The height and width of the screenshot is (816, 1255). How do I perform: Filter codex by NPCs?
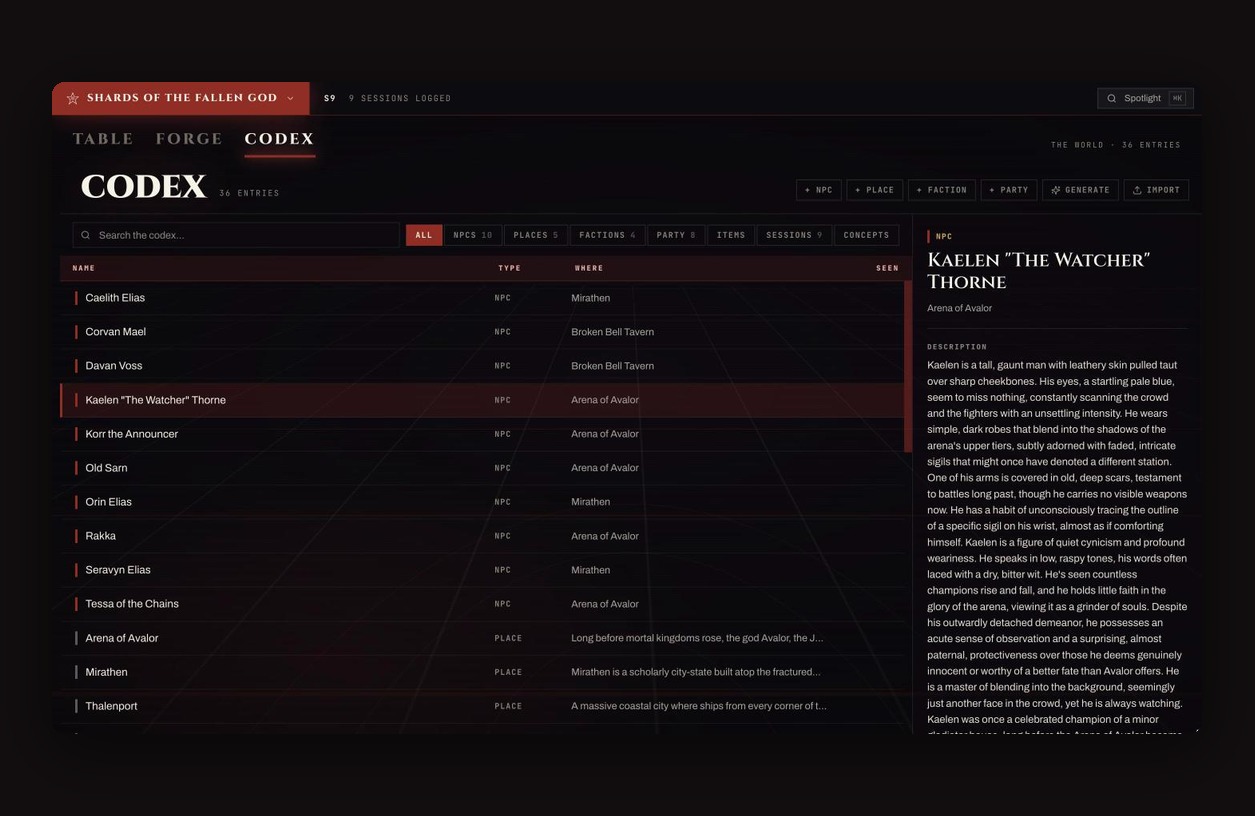[473, 235]
